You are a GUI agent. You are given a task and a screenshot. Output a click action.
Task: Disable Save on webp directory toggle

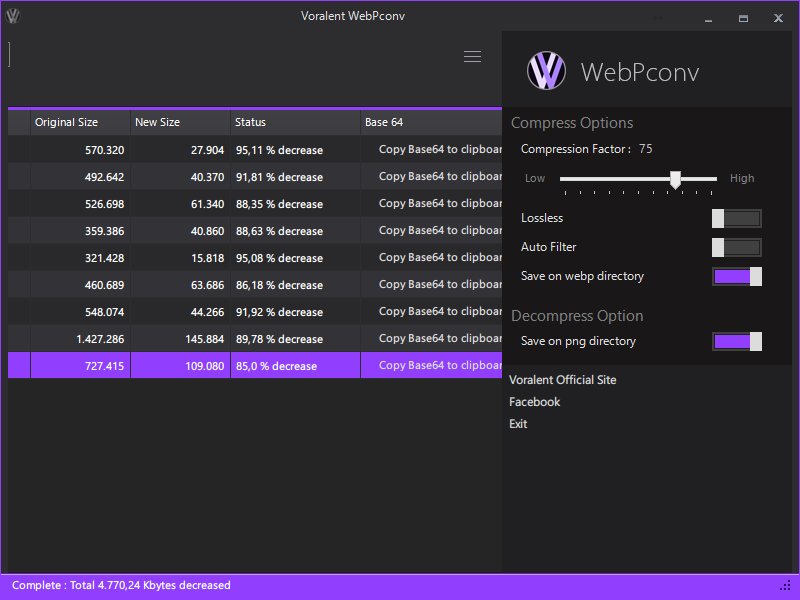tap(737, 277)
